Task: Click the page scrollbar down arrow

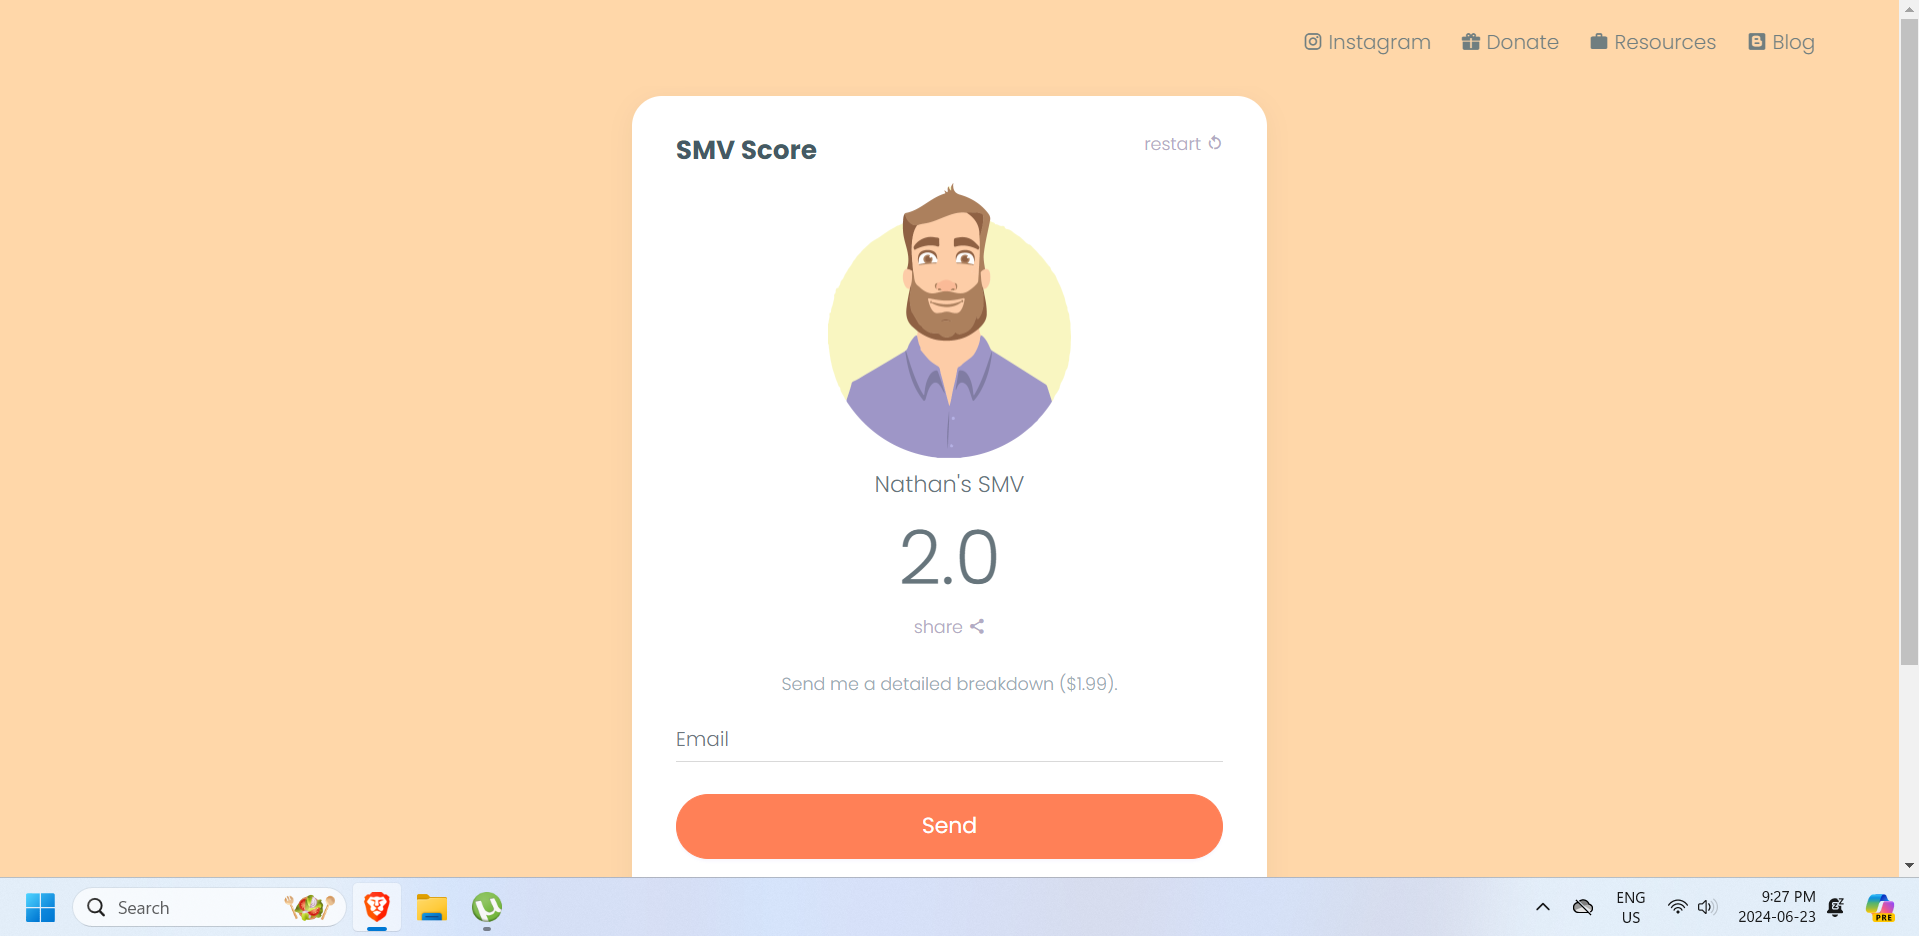Action: coord(1909,866)
